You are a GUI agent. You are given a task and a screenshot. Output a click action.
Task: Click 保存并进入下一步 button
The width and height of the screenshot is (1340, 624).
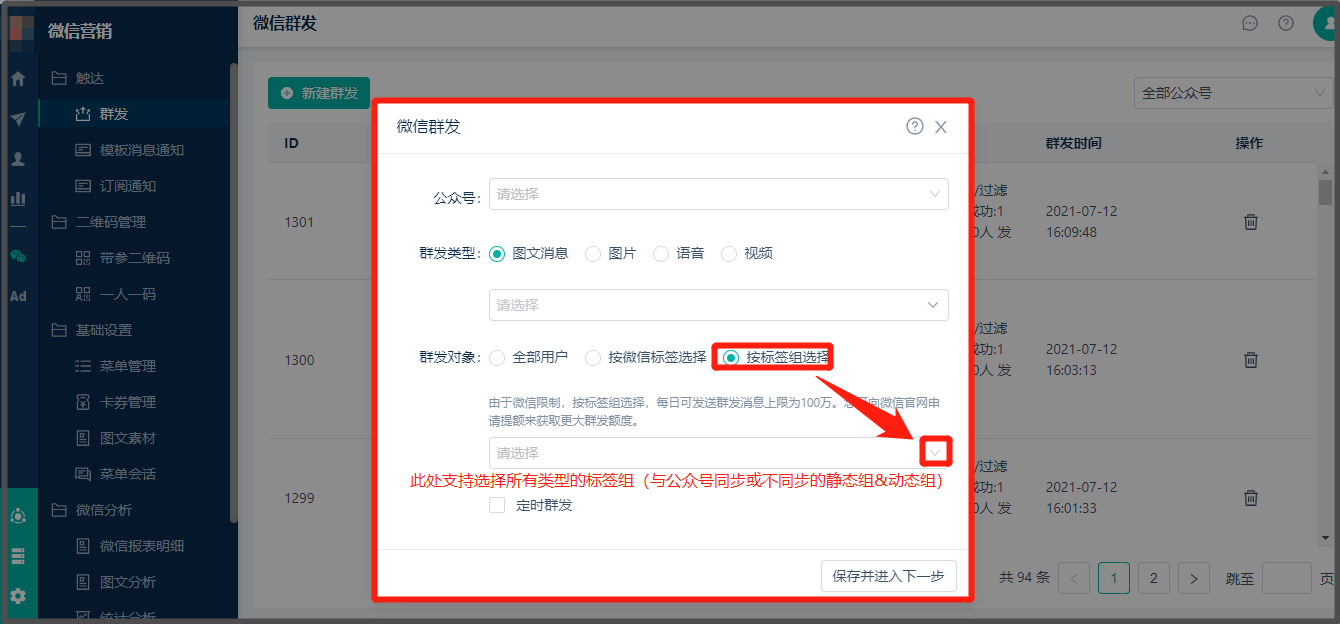[888, 576]
